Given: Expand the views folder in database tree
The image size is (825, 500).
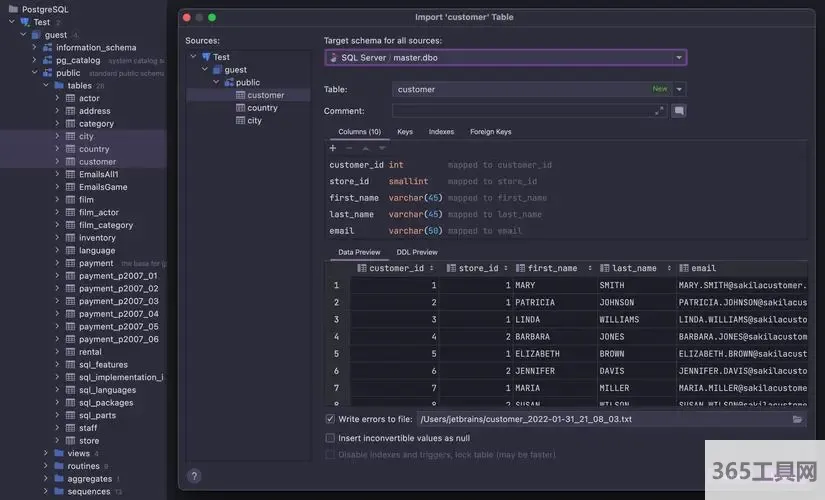Looking at the screenshot, I should (x=45, y=453).
